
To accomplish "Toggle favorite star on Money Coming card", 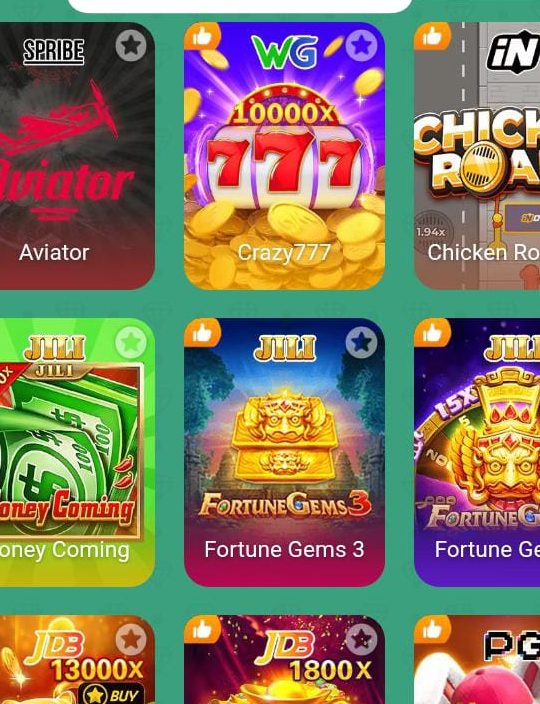I will [x=131, y=343].
